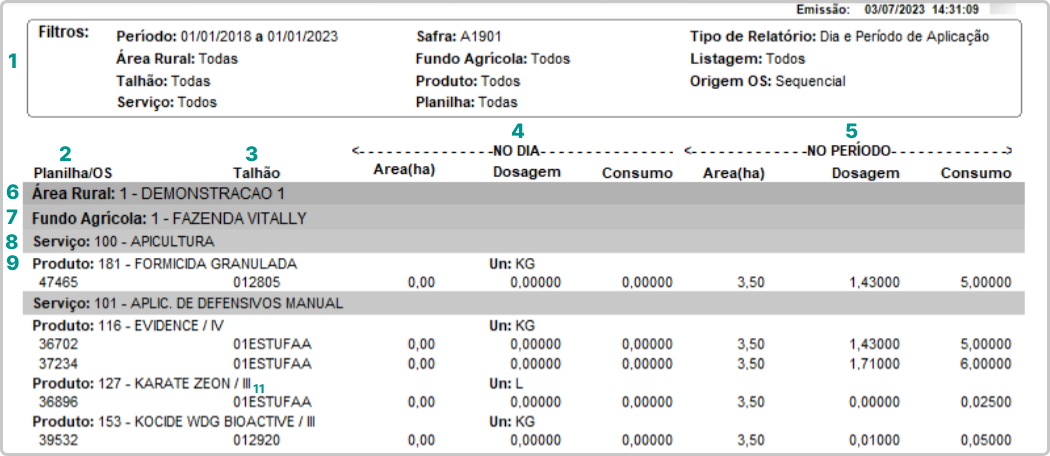Select the Fundo Agrícola: 1 - FAZENDA VITALLY row
Image resolution: width=1050 pixels, height=456 pixels.
169,217
